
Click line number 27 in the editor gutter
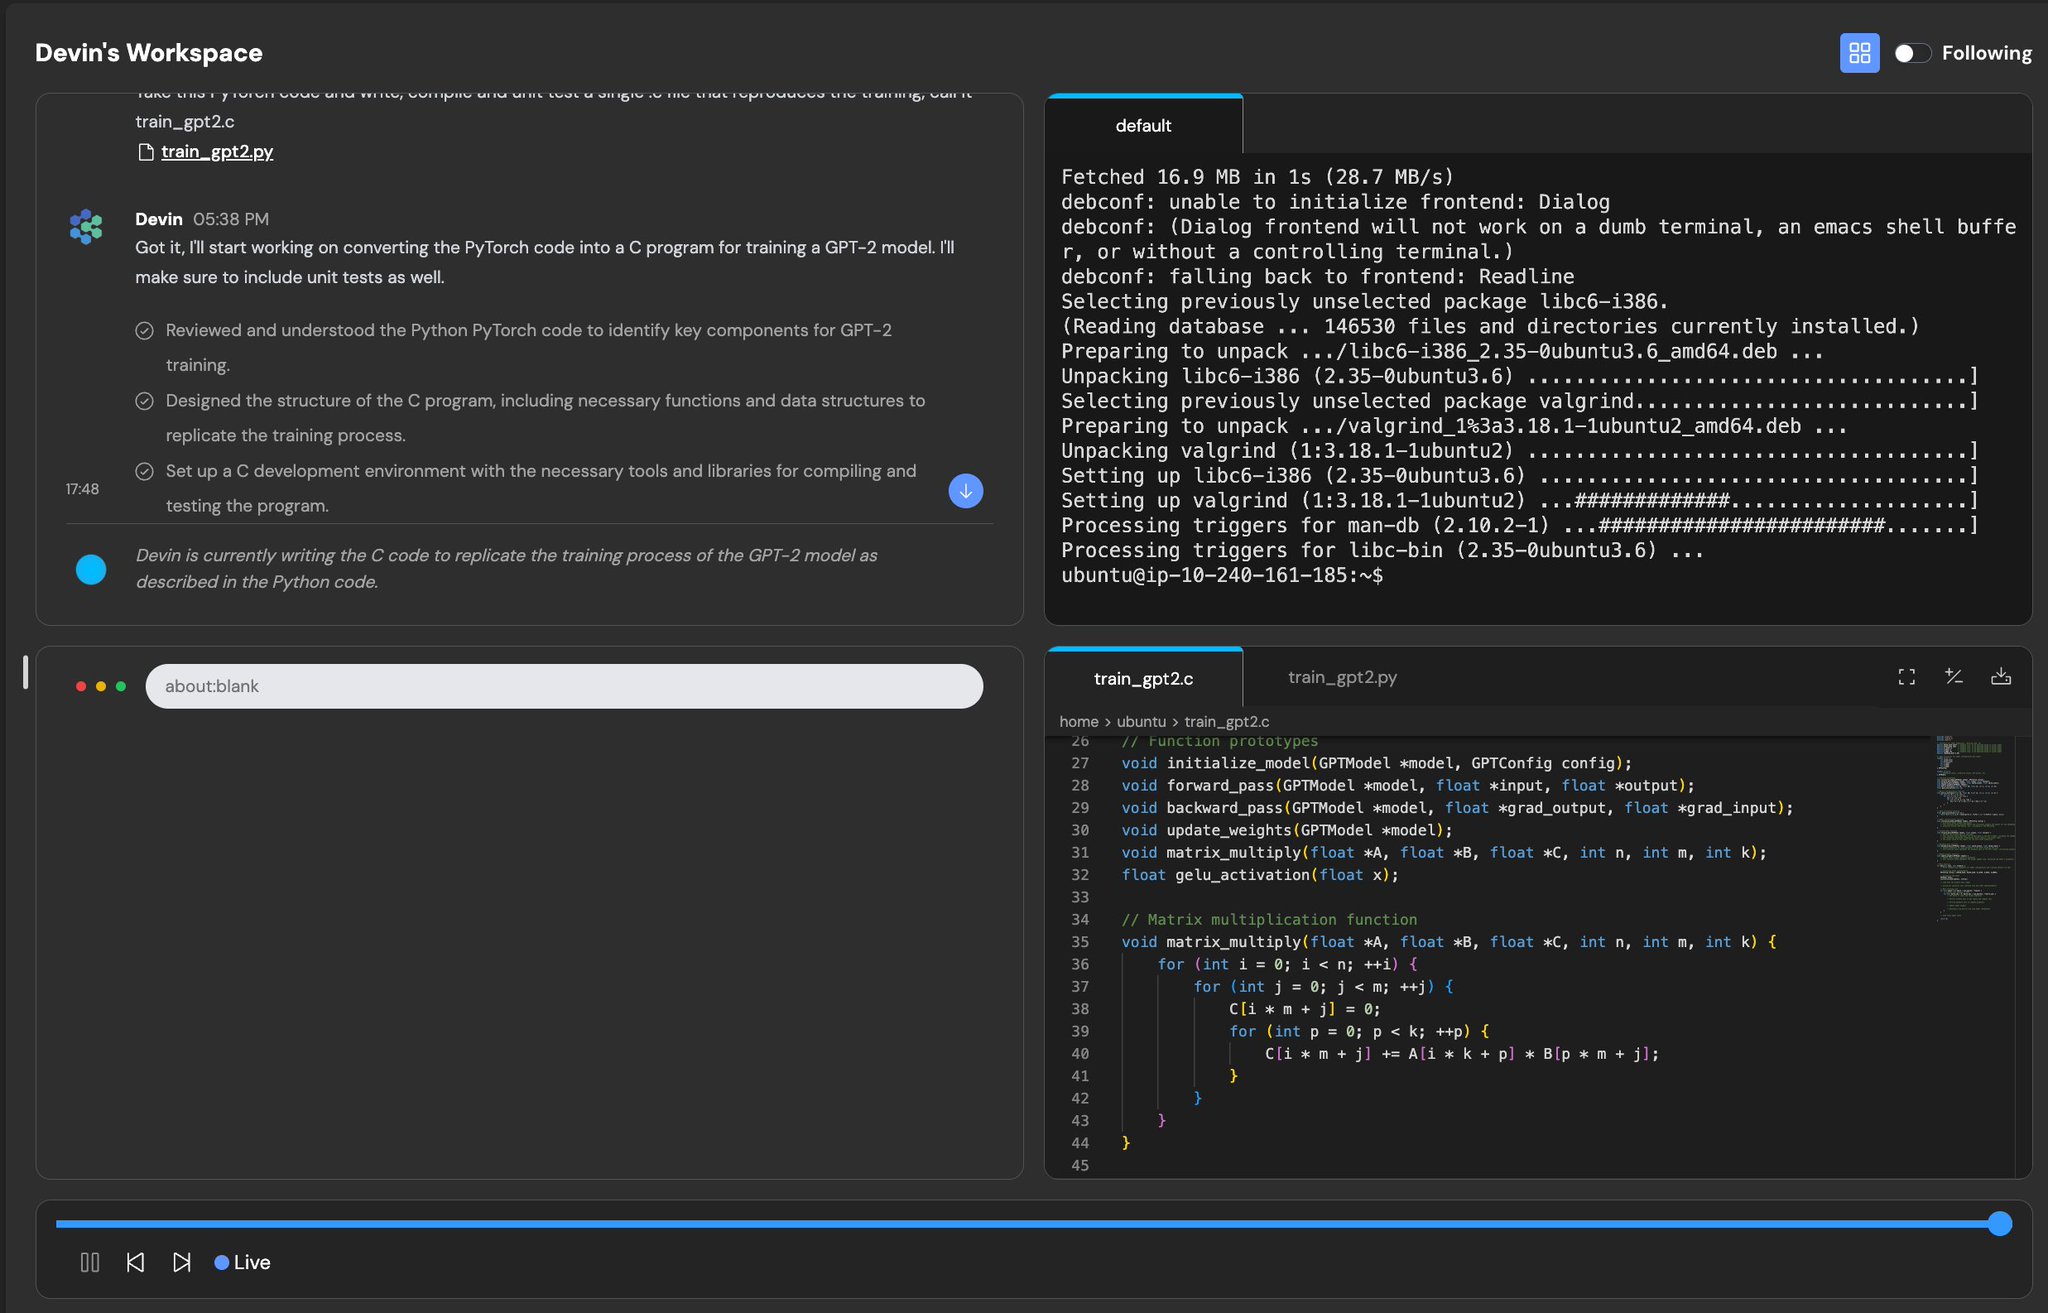tap(1080, 763)
